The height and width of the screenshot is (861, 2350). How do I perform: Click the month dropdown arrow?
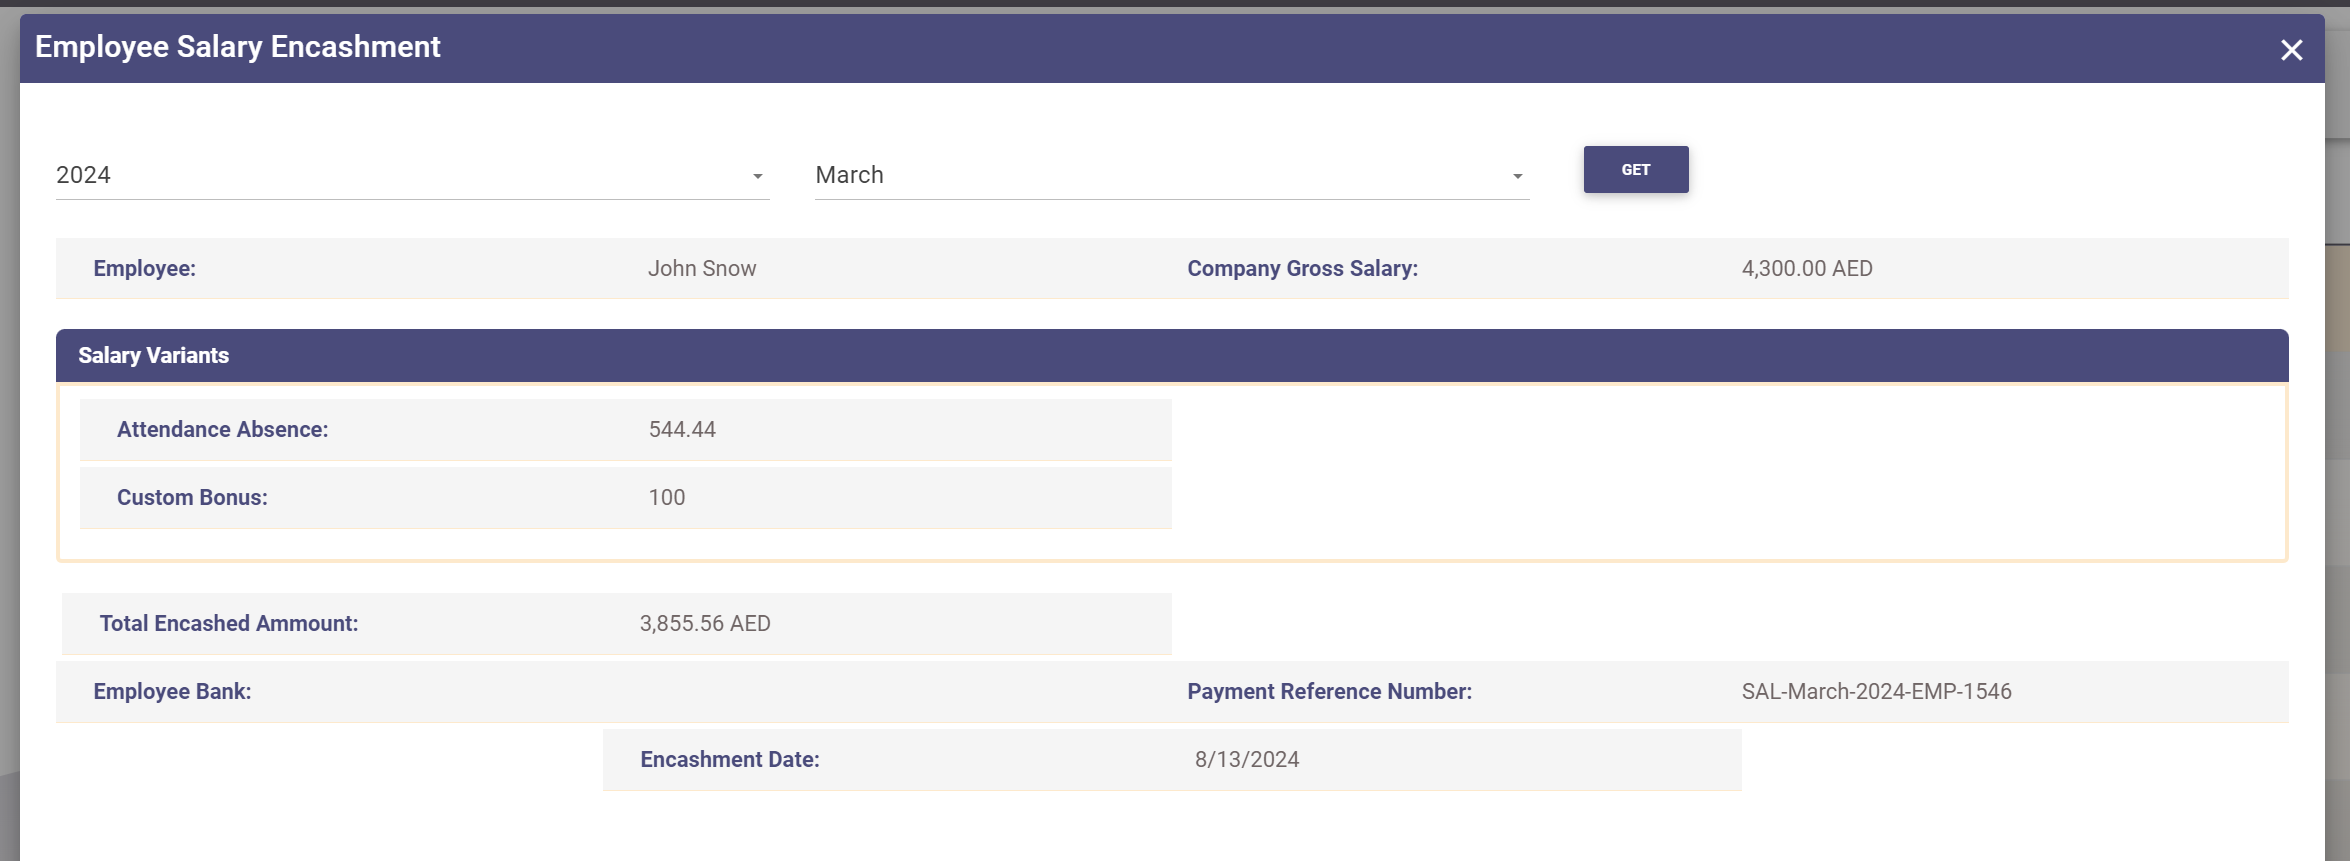(x=1518, y=176)
